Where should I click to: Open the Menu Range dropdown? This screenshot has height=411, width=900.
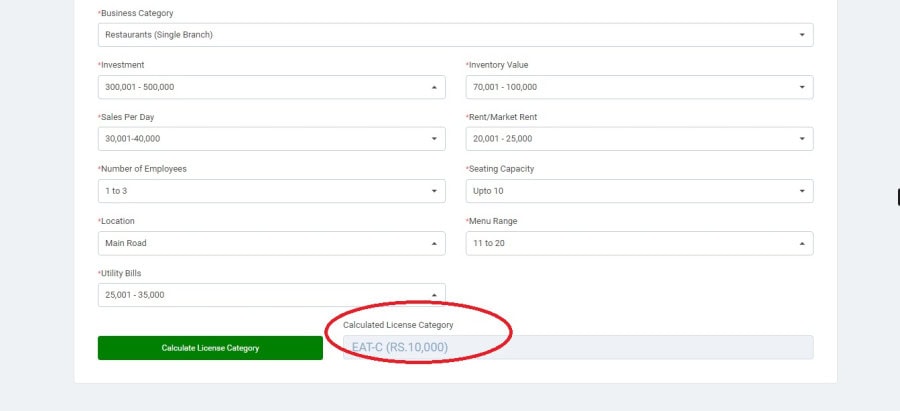[x=638, y=243]
